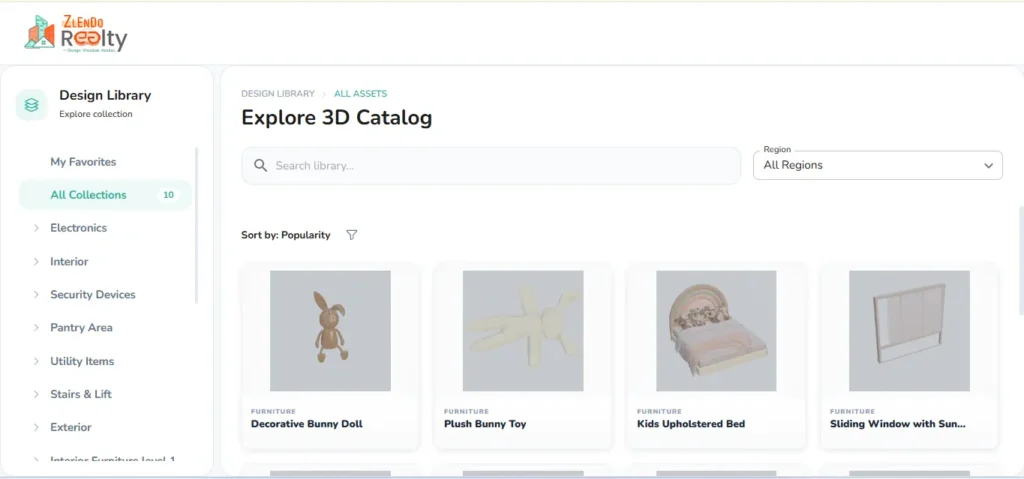Expand the Exterior category chevron
This screenshot has width=1024, height=479.
pos(36,427)
